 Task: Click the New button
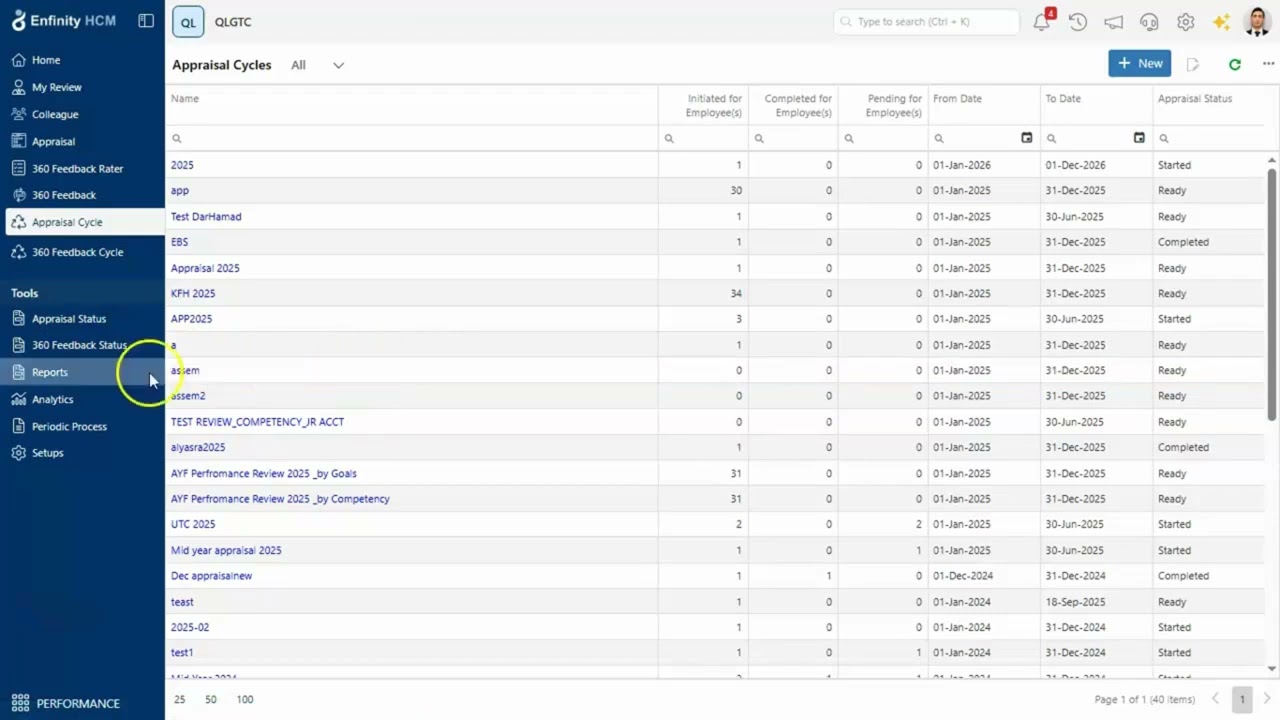[1139, 63]
